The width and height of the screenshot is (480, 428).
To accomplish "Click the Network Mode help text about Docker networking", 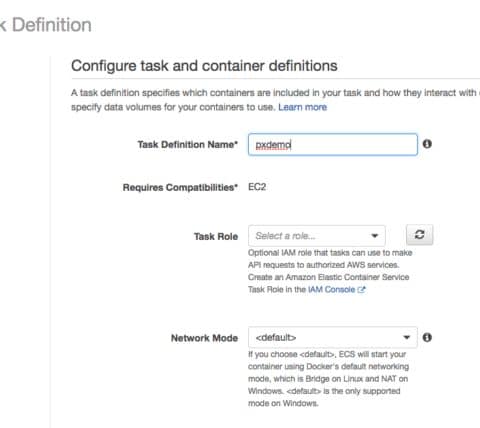I will point(328,379).
